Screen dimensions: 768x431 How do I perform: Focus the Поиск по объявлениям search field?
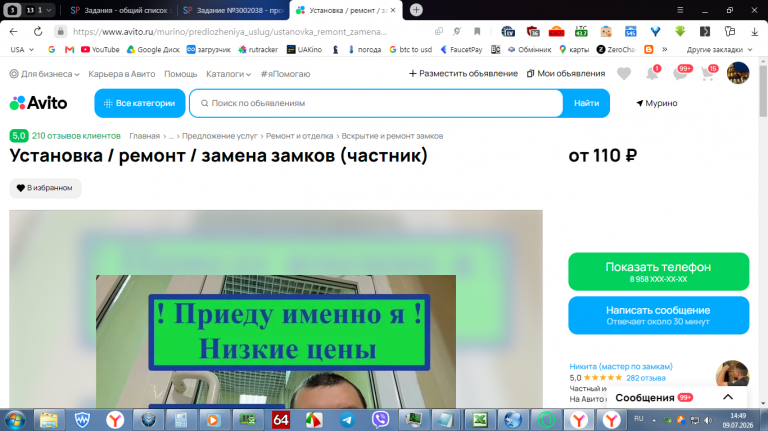click(376, 103)
